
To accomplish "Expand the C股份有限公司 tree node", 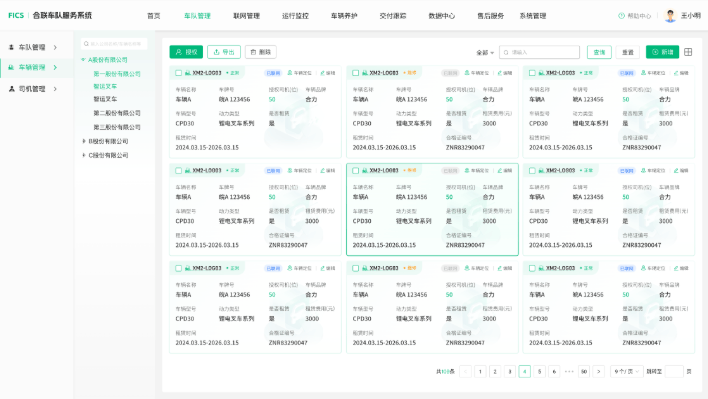I will coord(84,155).
